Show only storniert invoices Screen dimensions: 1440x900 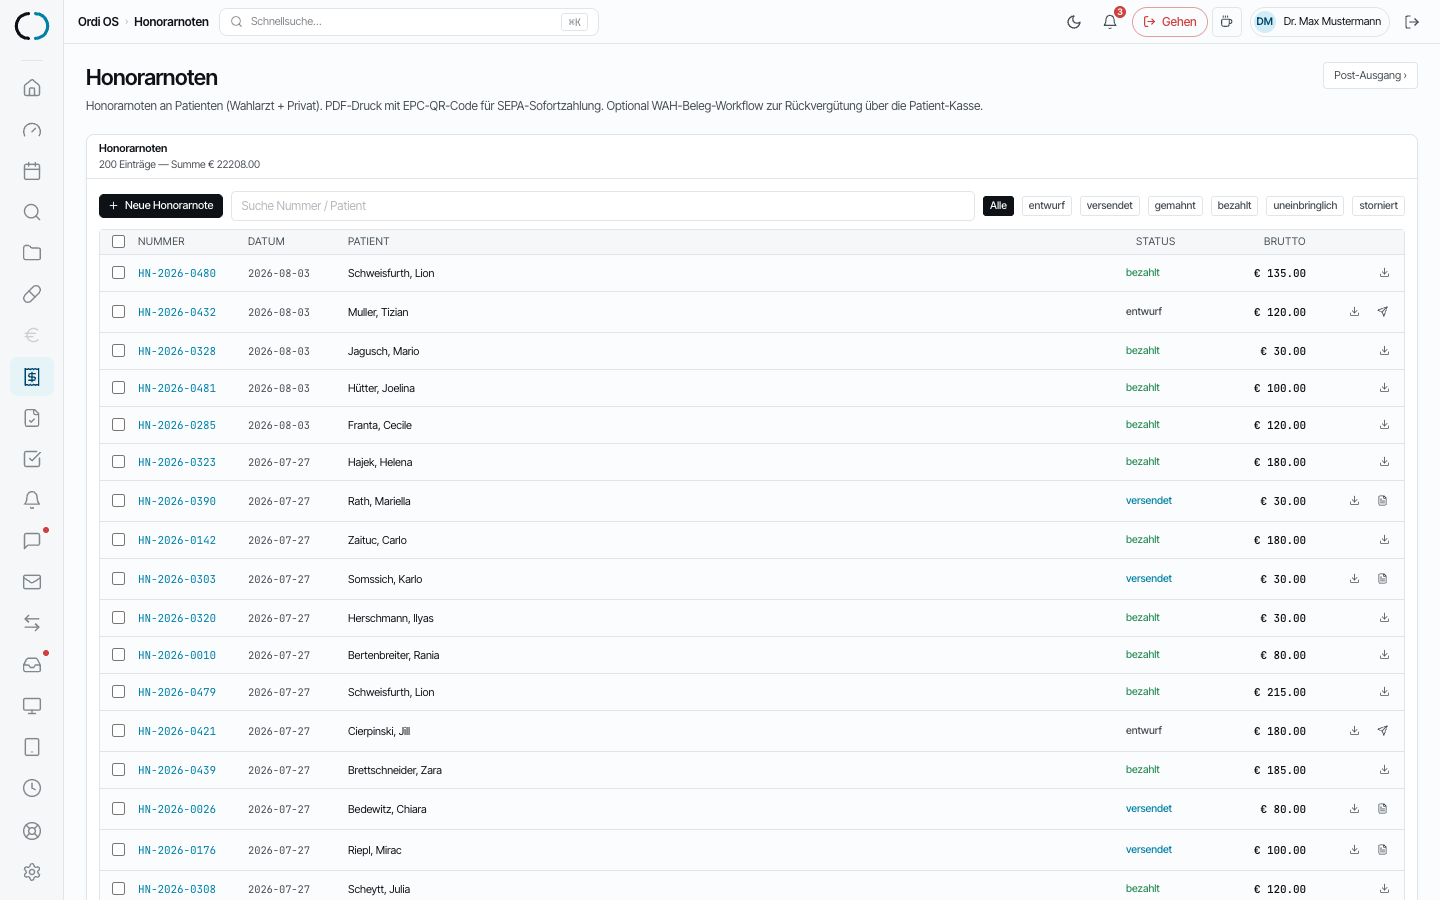(x=1378, y=206)
